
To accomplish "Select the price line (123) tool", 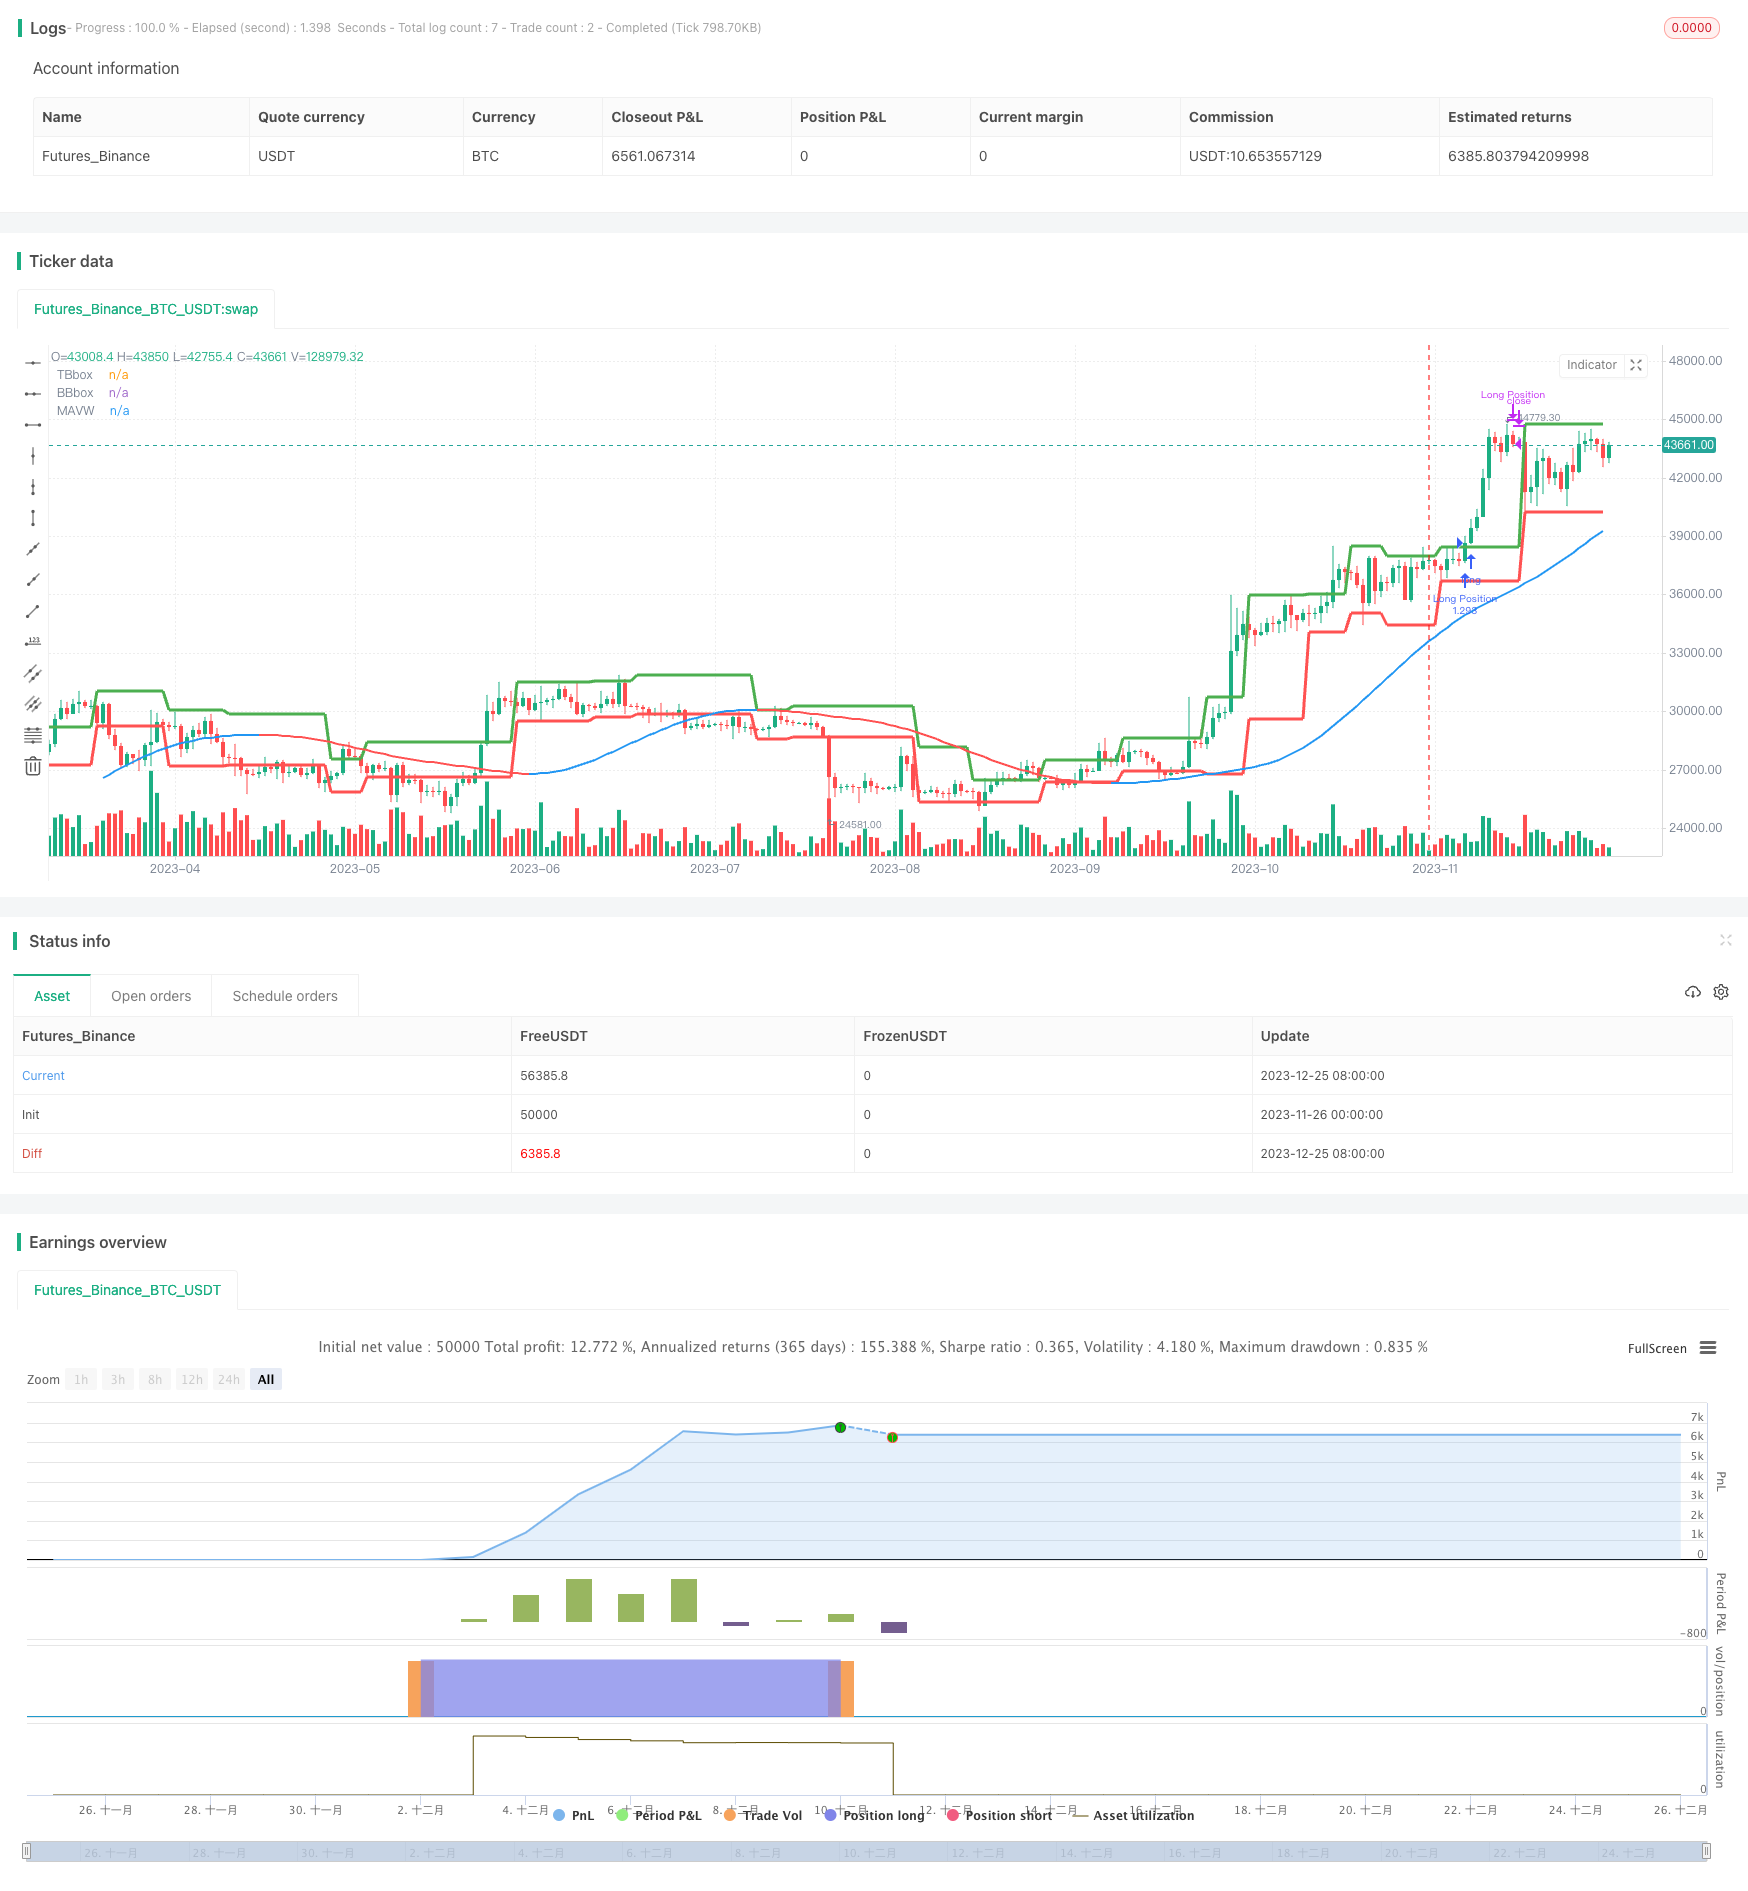I will [x=33, y=642].
